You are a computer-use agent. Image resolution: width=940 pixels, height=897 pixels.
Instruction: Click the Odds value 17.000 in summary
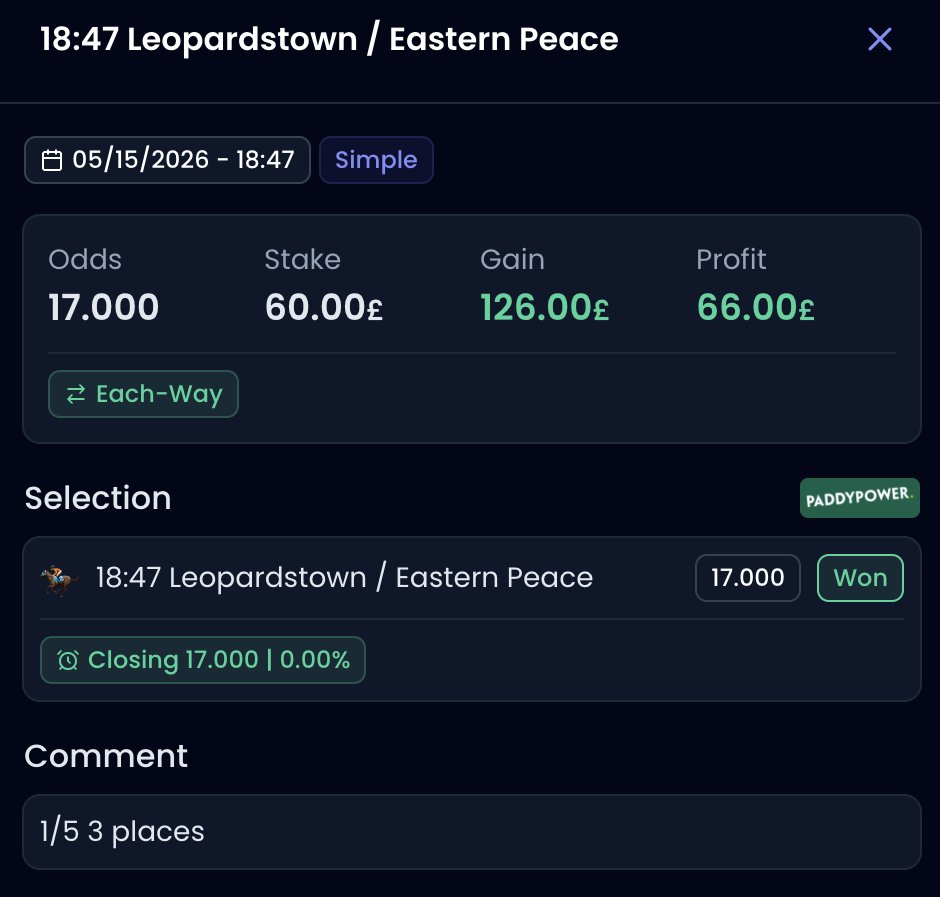[103, 308]
